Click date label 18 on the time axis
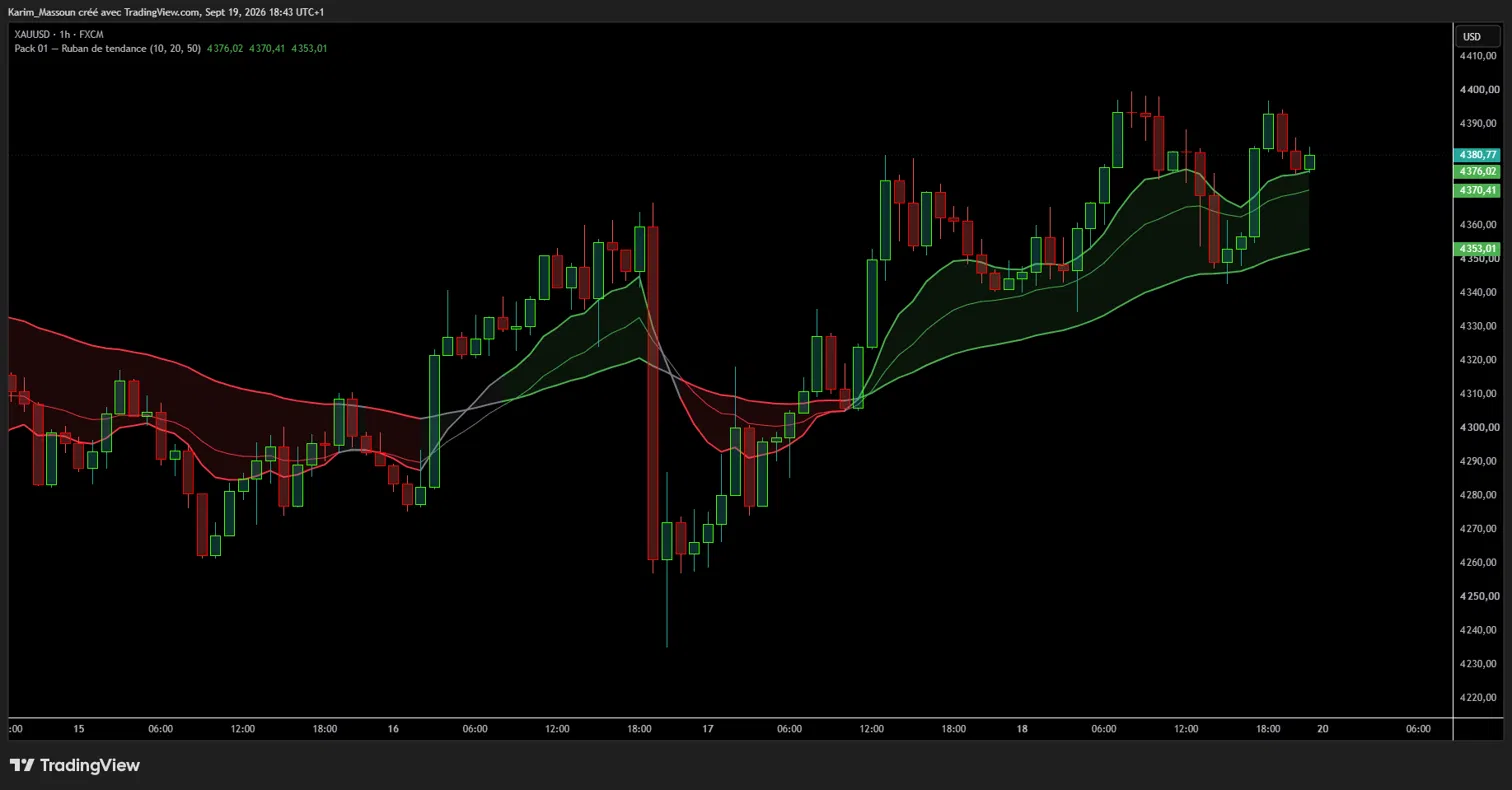1512x790 pixels. [x=1022, y=729]
